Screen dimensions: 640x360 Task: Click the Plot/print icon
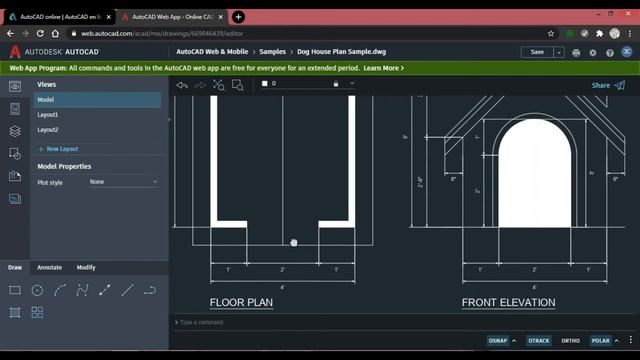pos(576,53)
